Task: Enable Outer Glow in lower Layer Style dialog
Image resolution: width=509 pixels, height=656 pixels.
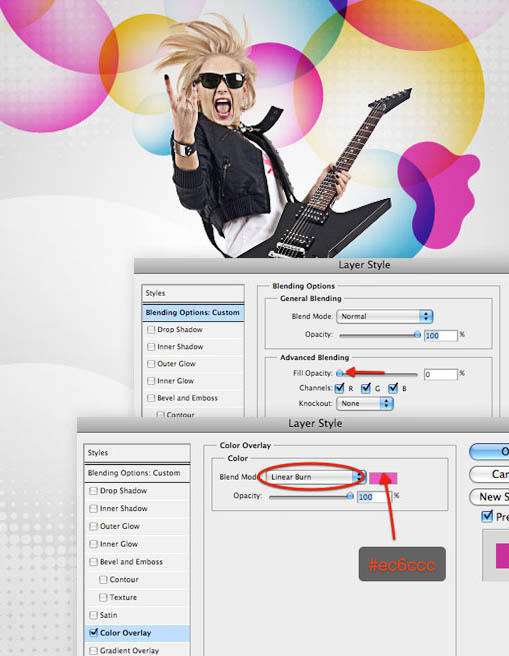Action: tap(93, 526)
